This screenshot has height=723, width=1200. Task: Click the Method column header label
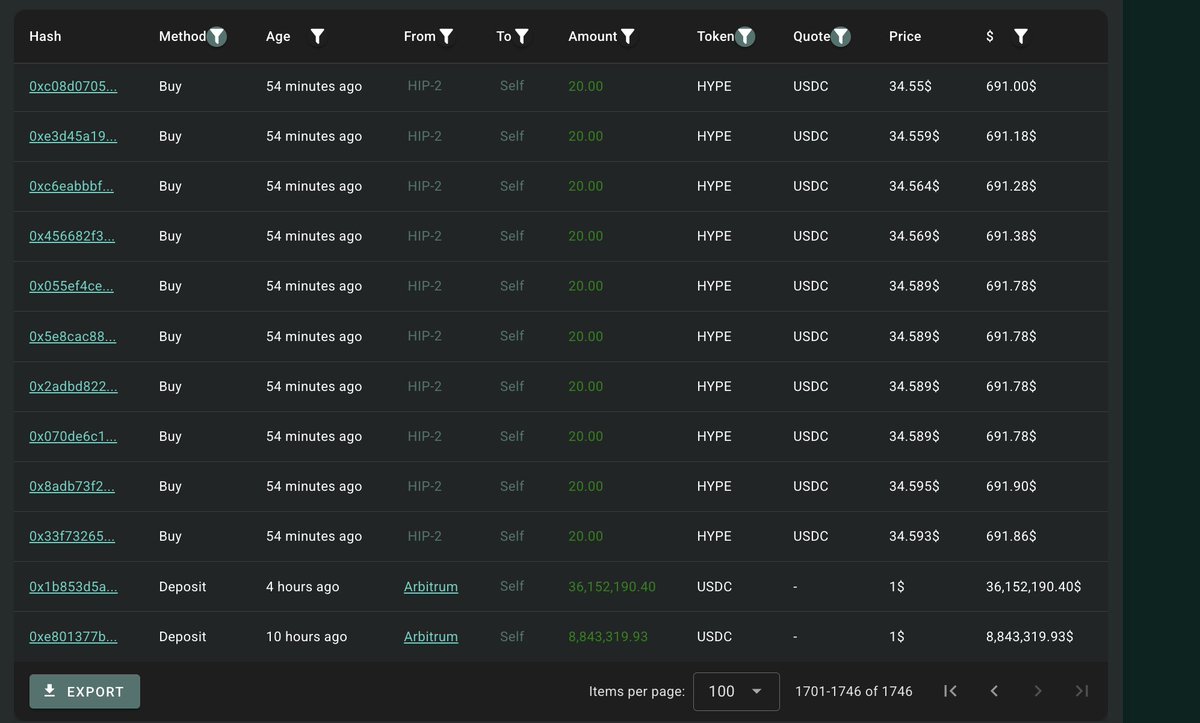click(x=182, y=36)
